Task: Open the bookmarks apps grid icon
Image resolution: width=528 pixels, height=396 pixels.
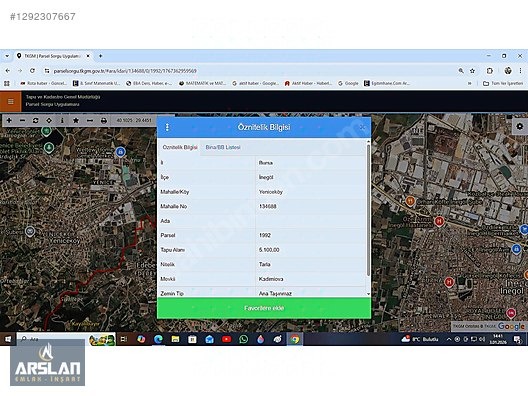Action: 7,83
